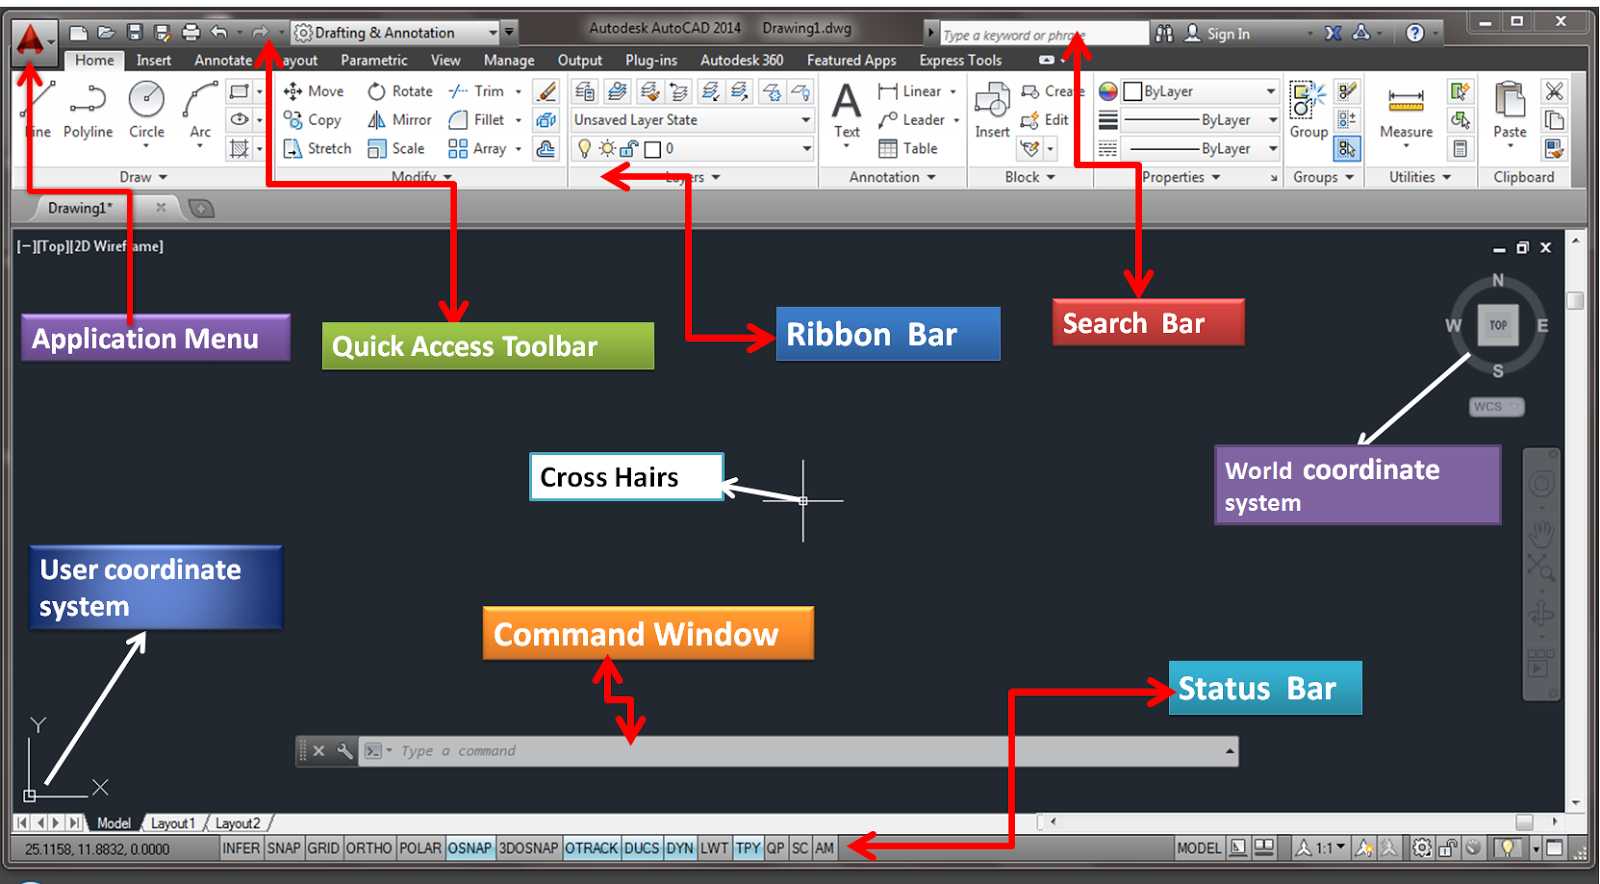1600x884 pixels.
Task: Click the Linear dimension tool
Action: 910,91
